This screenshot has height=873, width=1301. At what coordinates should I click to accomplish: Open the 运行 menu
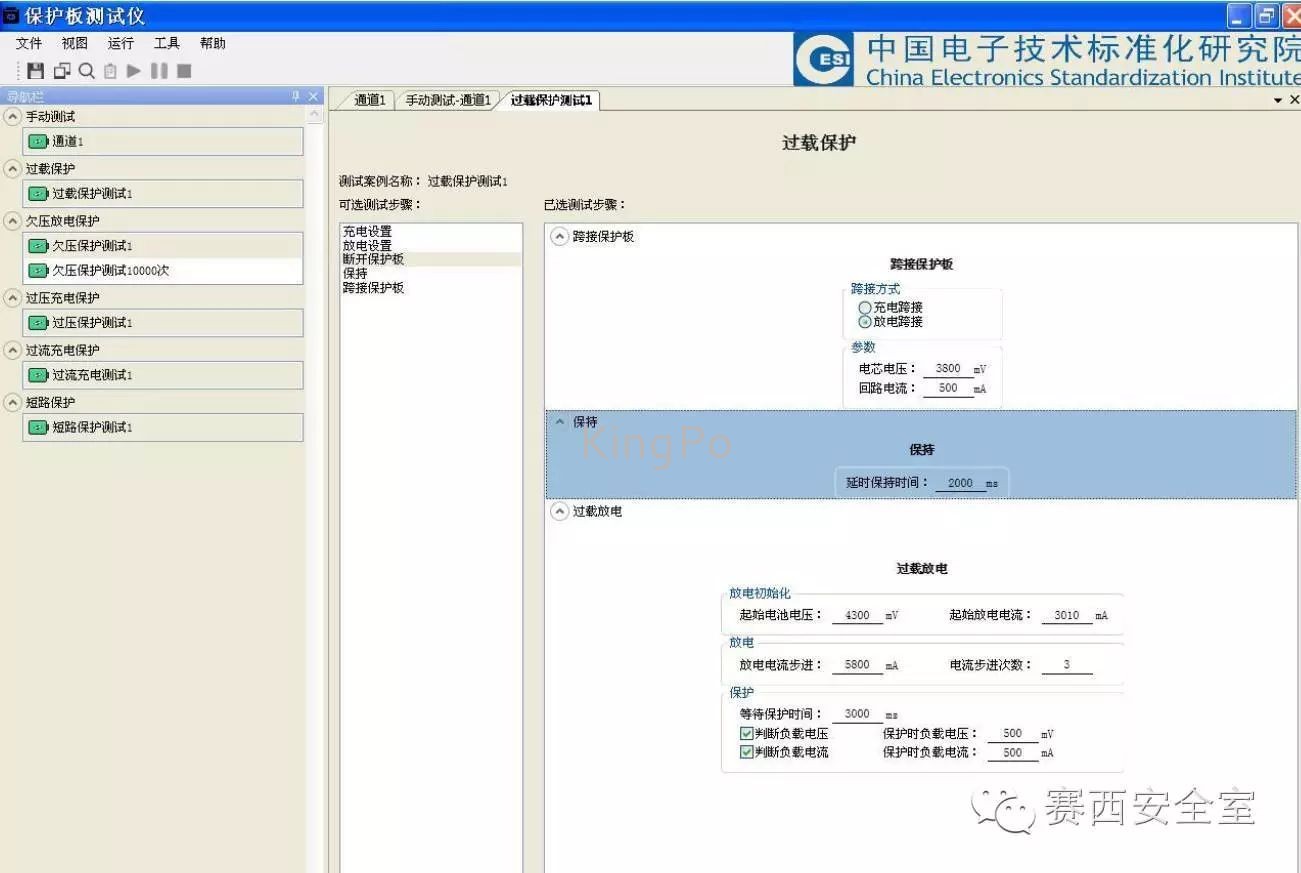(121, 43)
